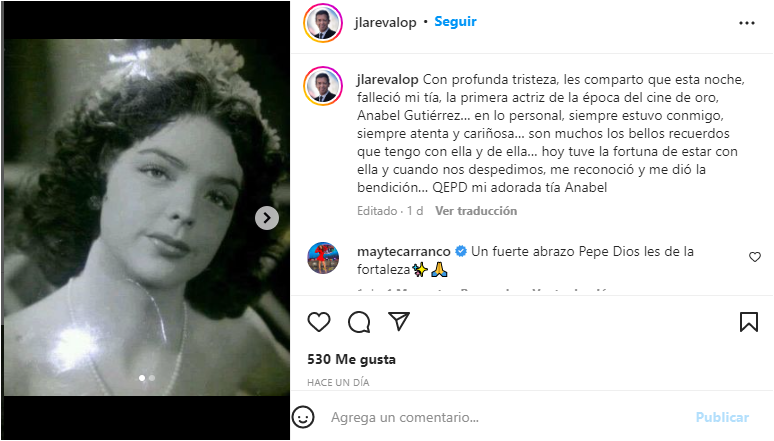The width and height of the screenshot is (774, 441).
Task: Open jlarevalop username in the caption
Action: (387, 80)
